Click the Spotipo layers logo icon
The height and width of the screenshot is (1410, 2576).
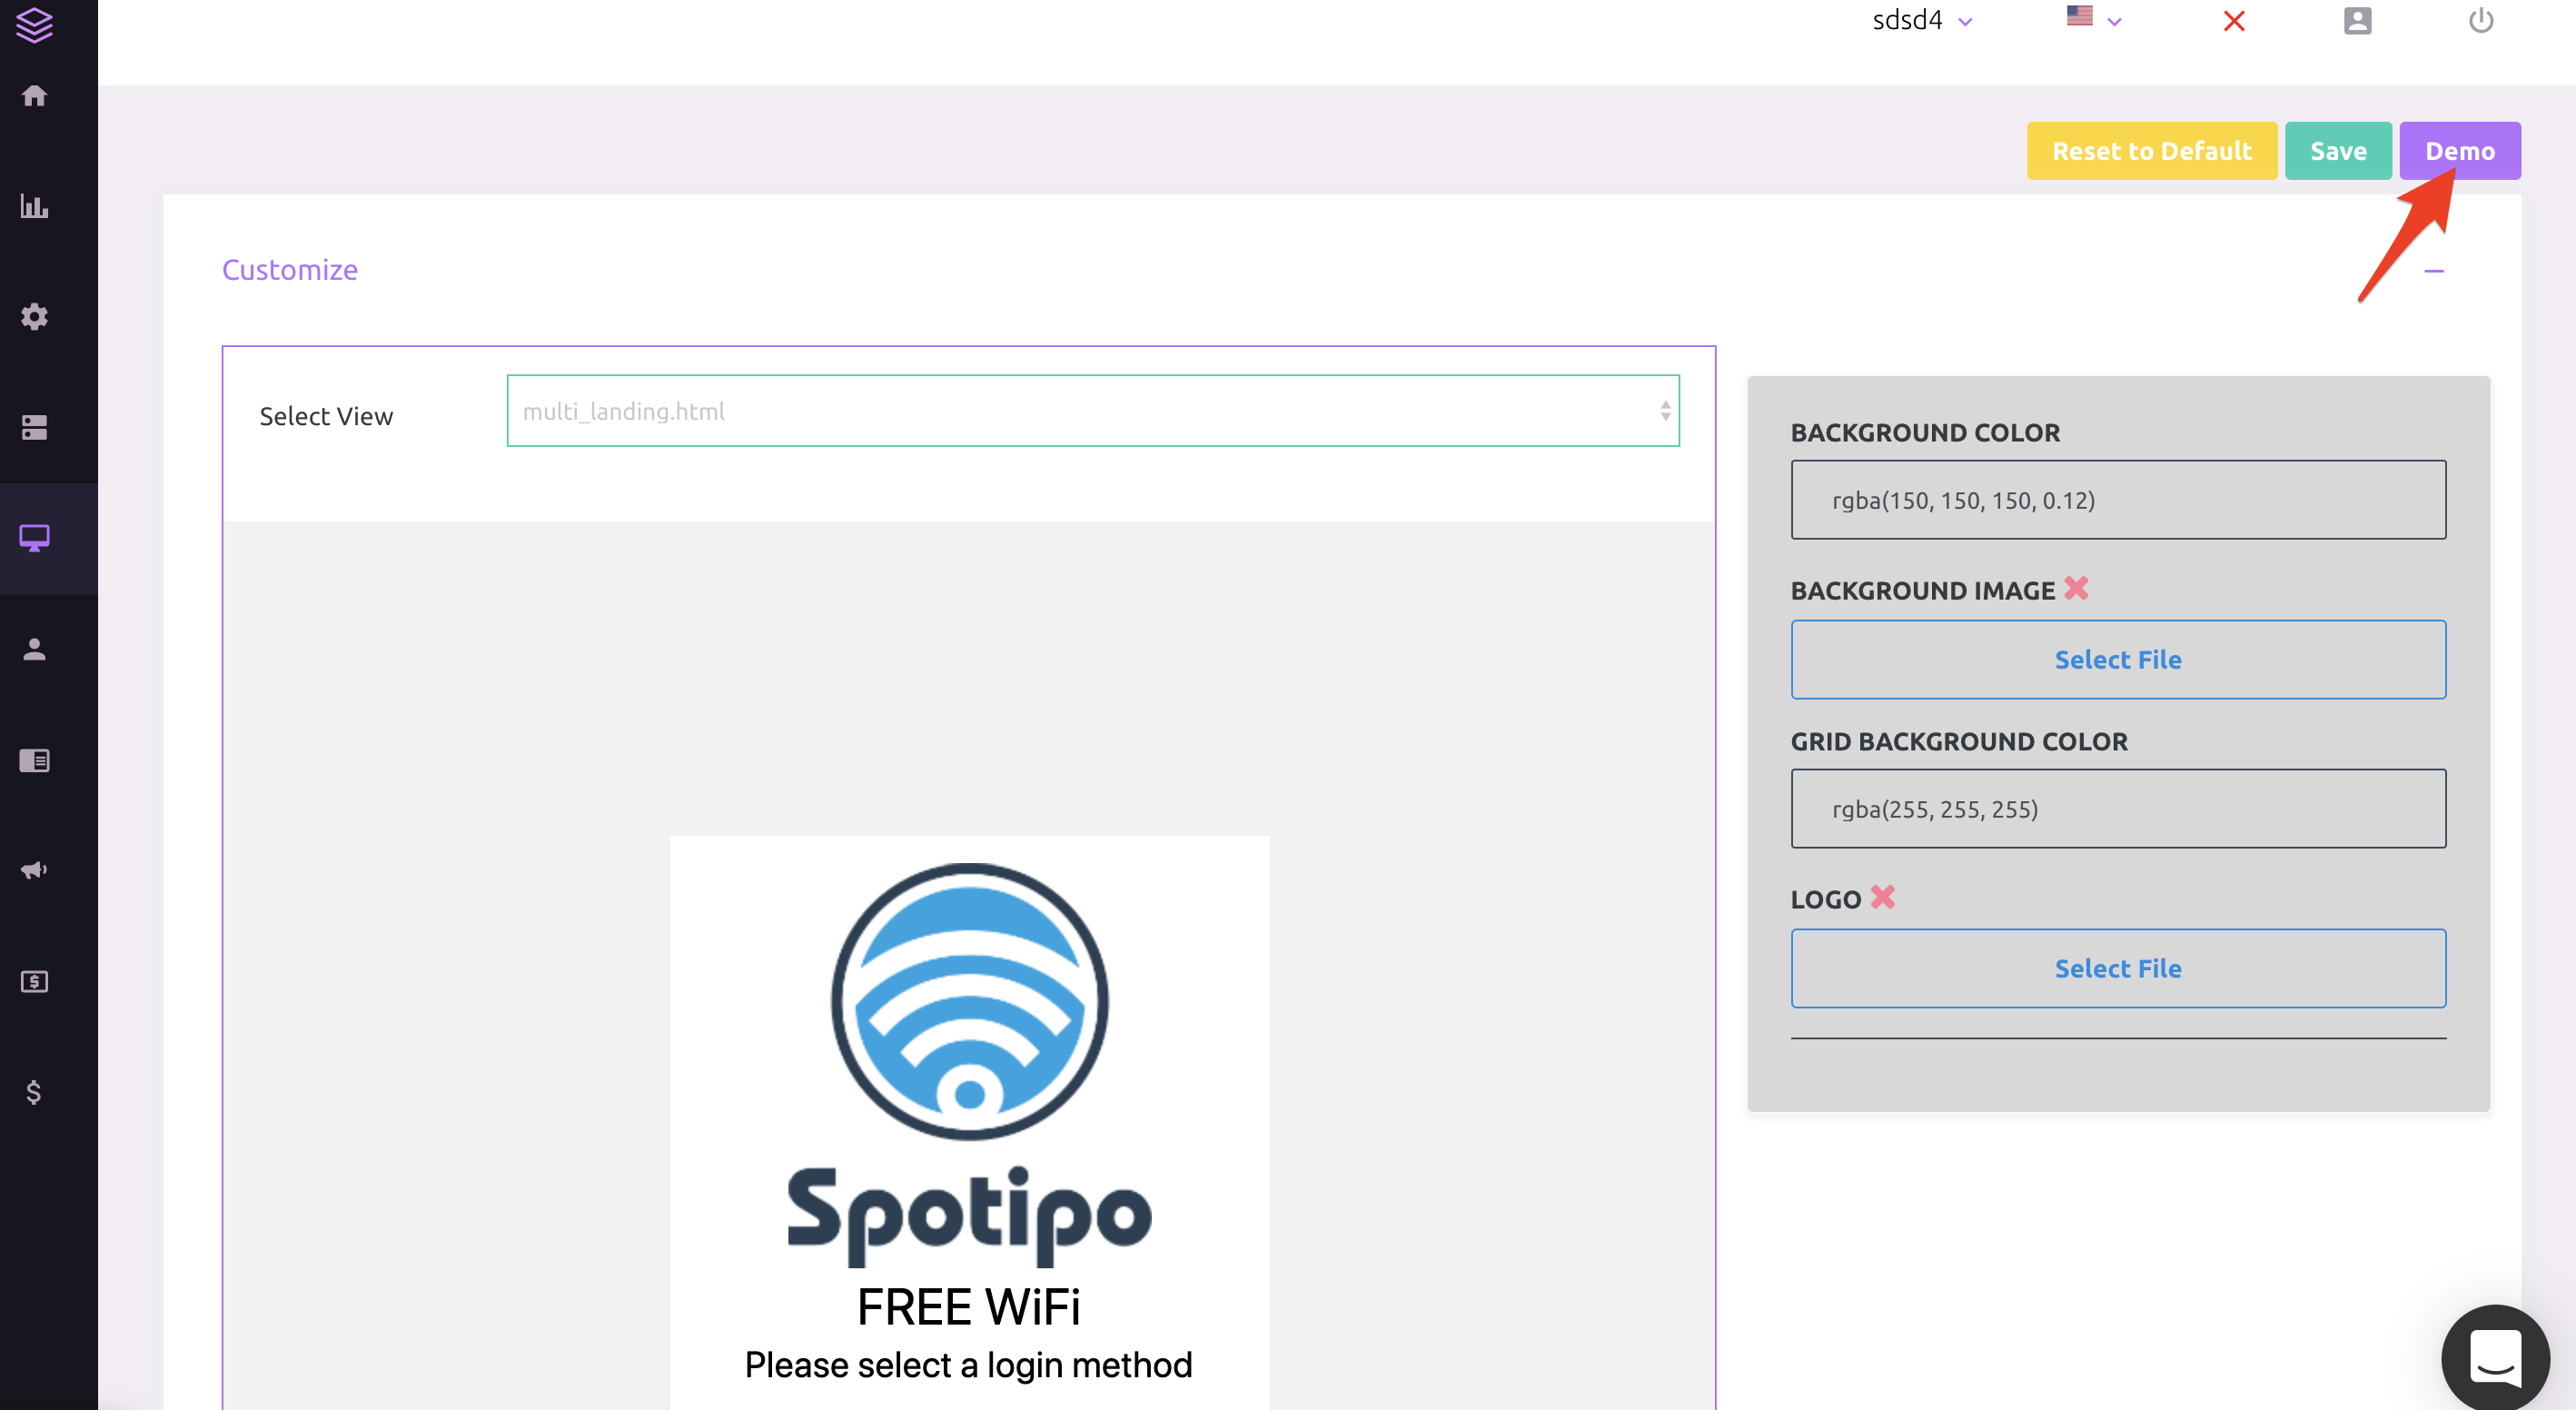[34, 24]
